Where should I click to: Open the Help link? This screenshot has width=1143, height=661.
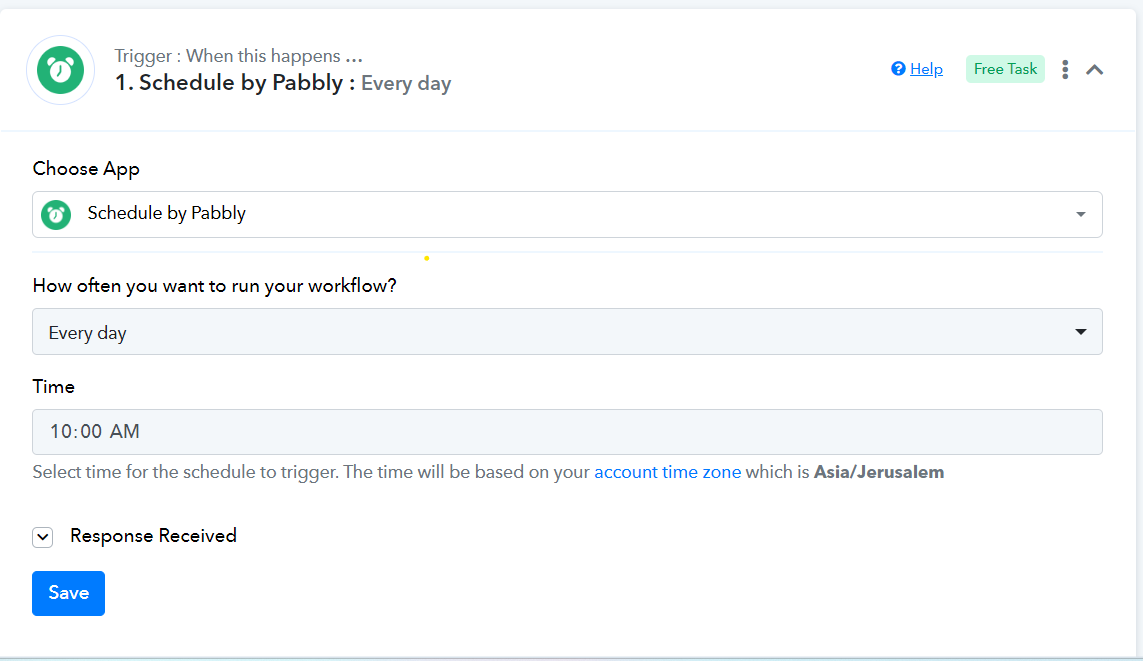pyautogui.click(x=926, y=69)
